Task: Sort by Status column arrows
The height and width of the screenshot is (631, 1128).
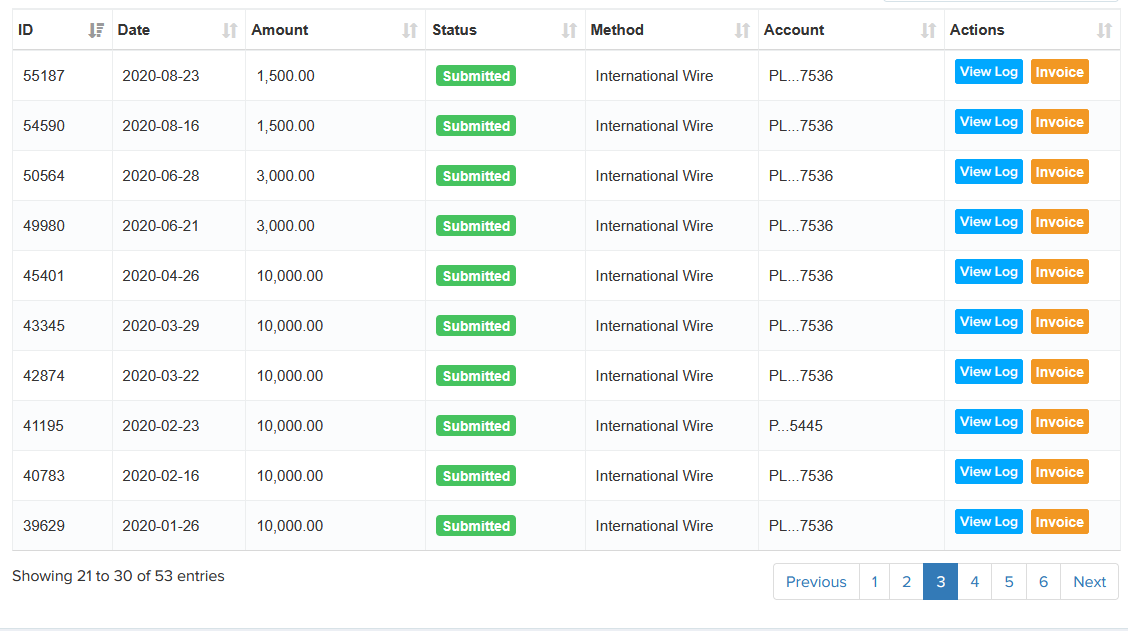Action: tap(570, 31)
